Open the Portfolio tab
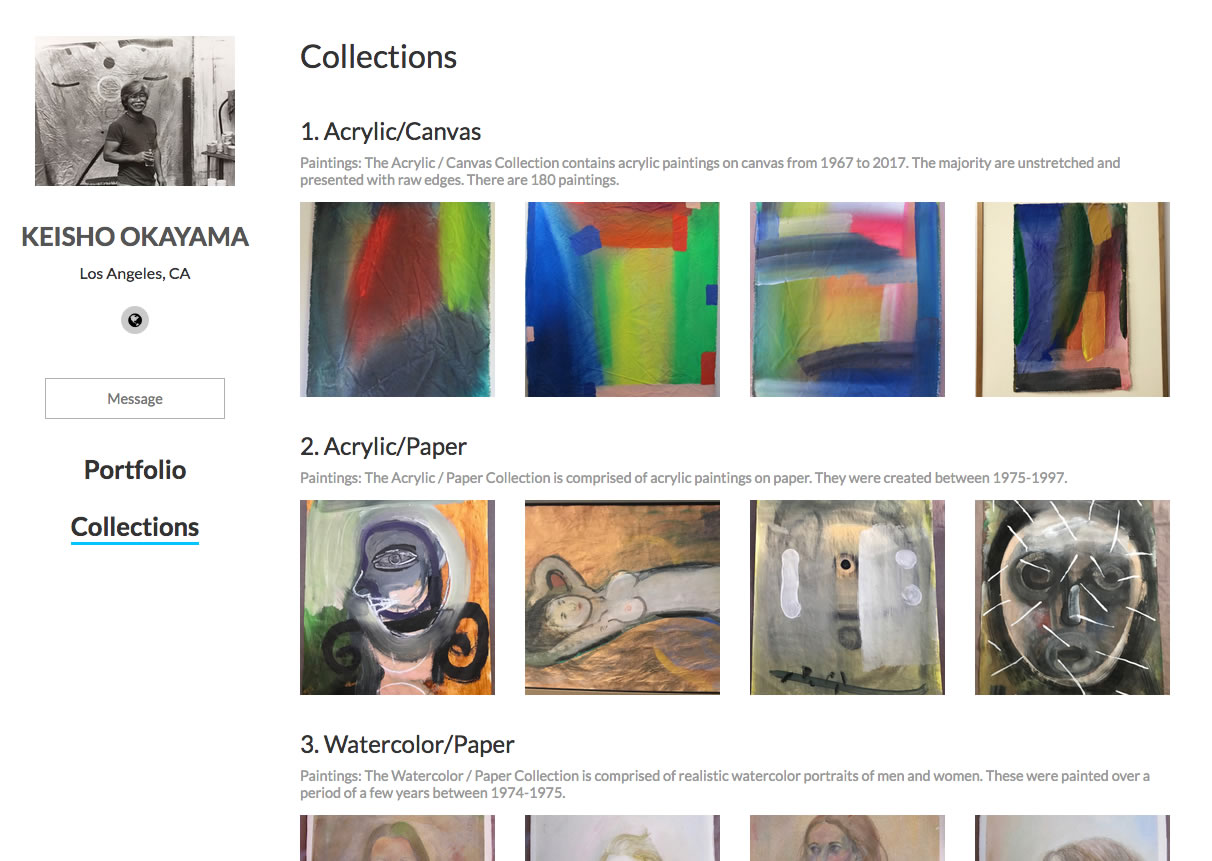Screen dimensions: 1212x861 (x=135, y=470)
